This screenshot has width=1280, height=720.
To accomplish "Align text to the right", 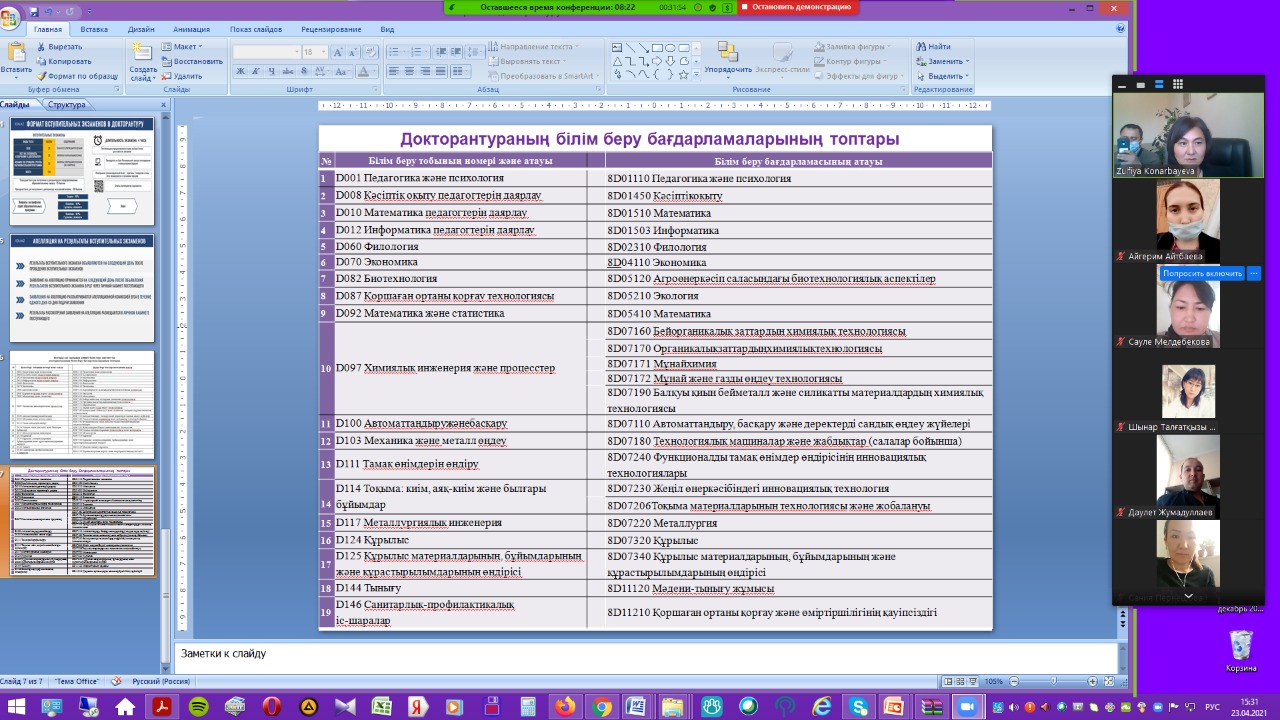I will pyautogui.click(x=424, y=72).
